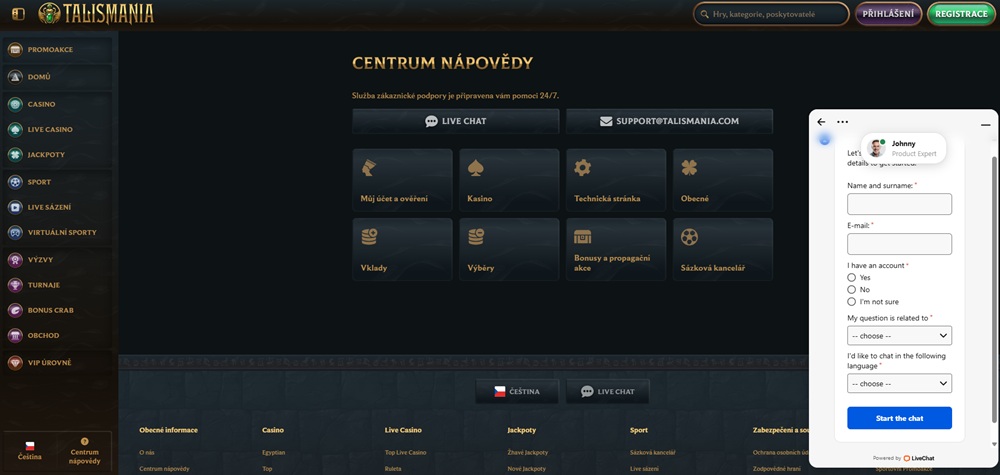Click the support@talismania.com email button
This screenshot has width=1000, height=475.
[x=669, y=121]
